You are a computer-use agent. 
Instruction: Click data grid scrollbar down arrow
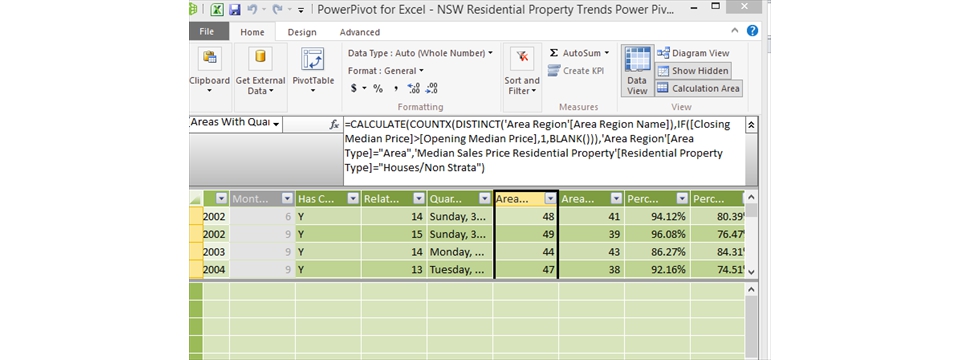[752, 272]
